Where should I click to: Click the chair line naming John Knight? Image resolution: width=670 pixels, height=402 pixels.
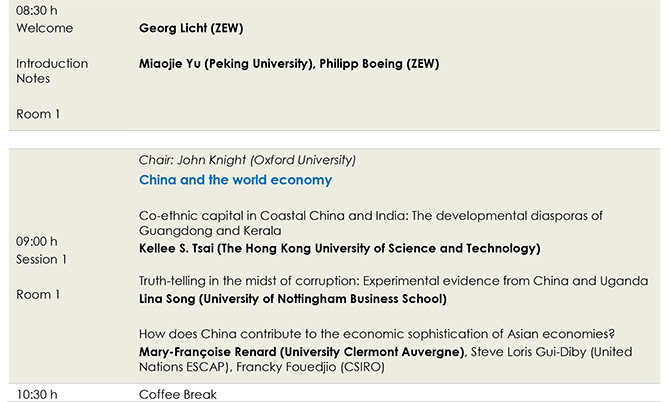pyautogui.click(x=247, y=159)
